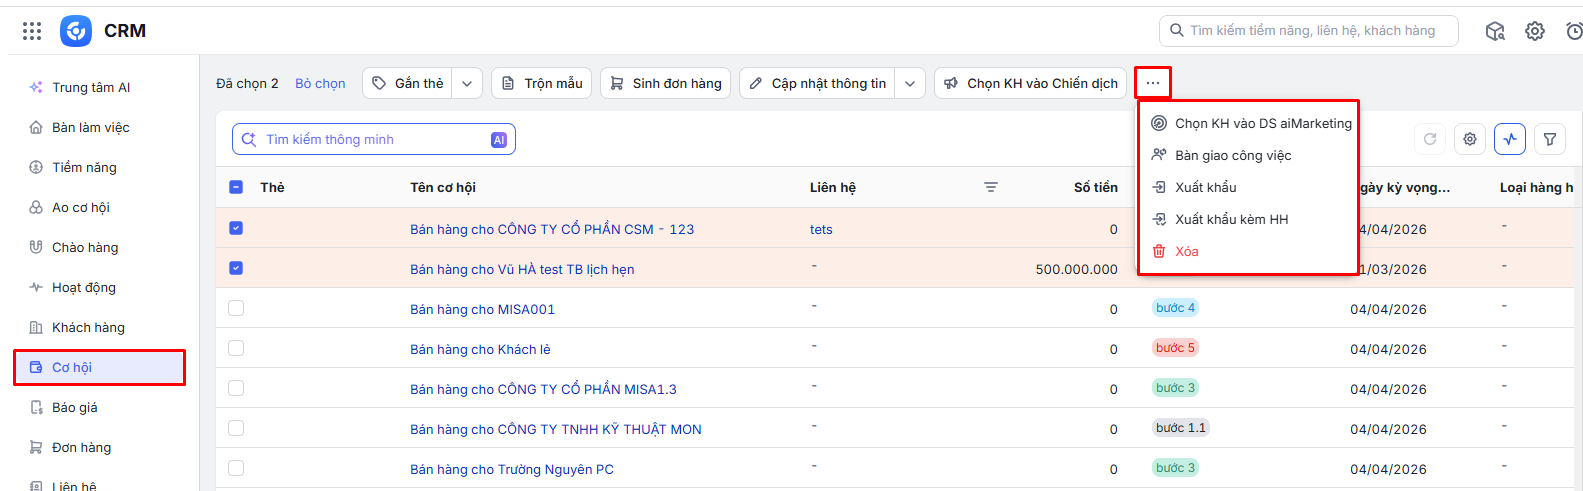This screenshot has width=1583, height=491.
Task: Click the filter lines icon in Liên hệ column
Action: 991,187
